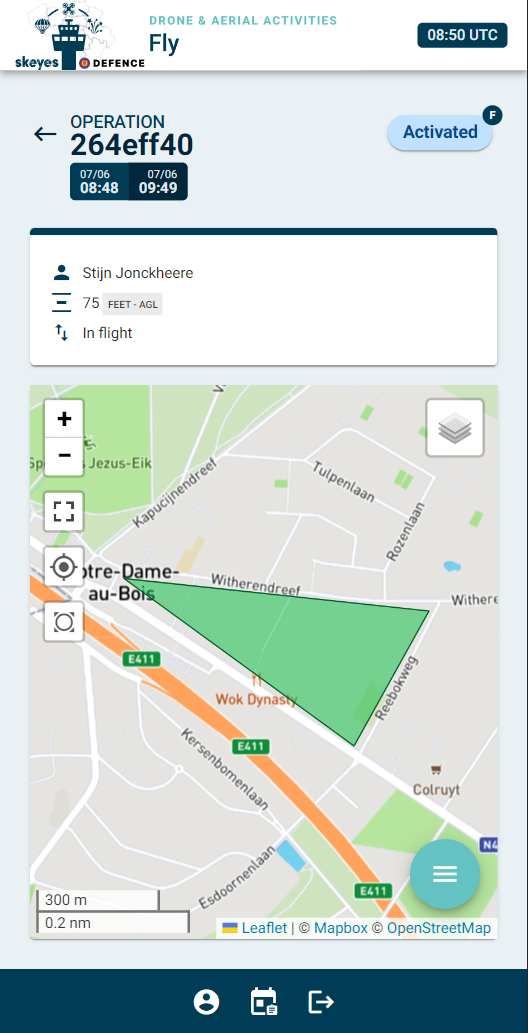Click the F badge on Activated
Viewport: 528px width, 1033px height.
point(492,115)
